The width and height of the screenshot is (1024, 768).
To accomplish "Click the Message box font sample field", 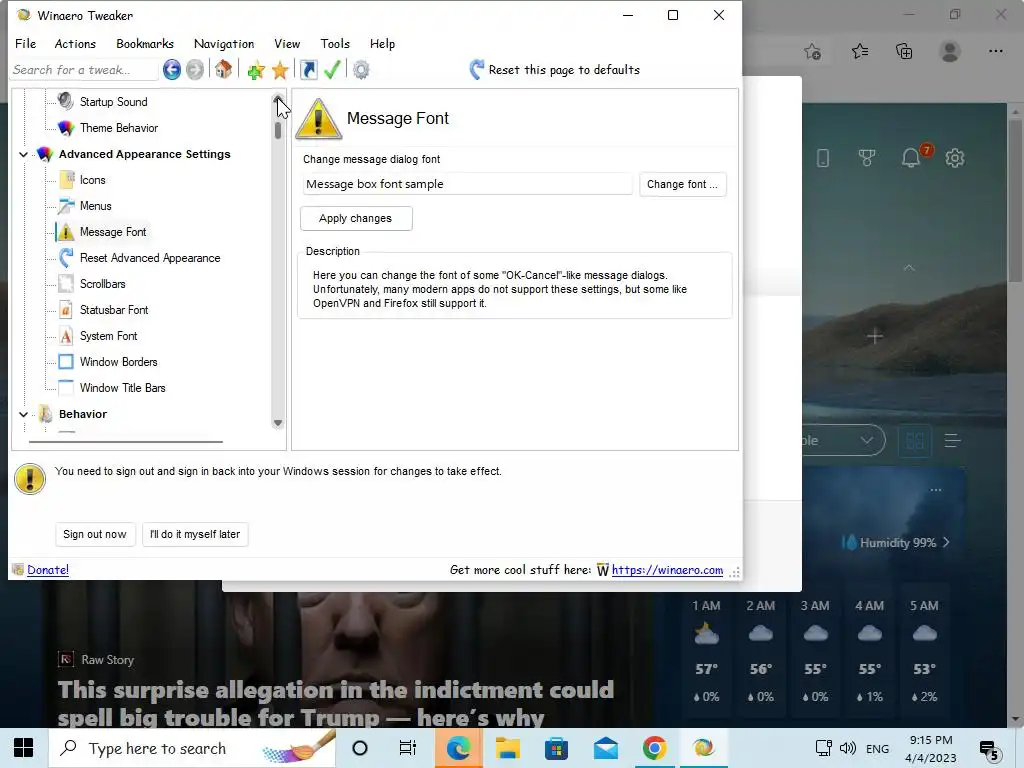I will tap(467, 184).
